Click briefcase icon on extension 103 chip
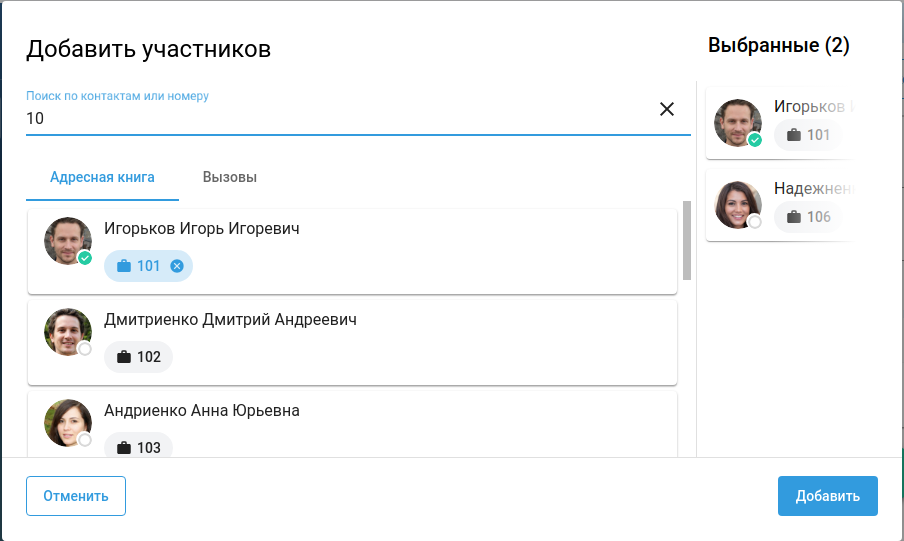904x541 pixels. point(124,448)
